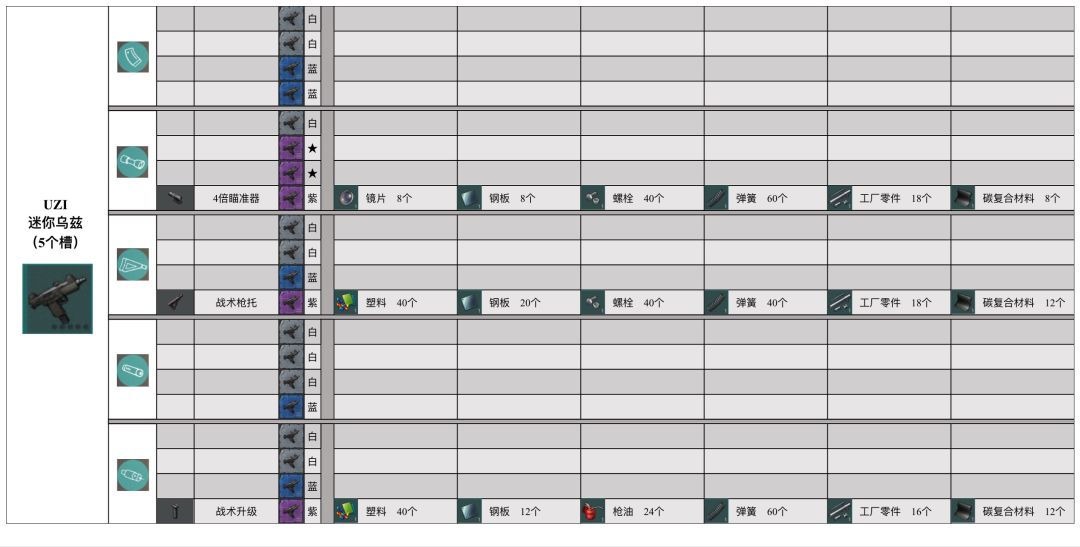Click purple gun quality icon in 战术枪托 row
Image resolution: width=1080 pixels, height=547 pixels.
(291, 302)
